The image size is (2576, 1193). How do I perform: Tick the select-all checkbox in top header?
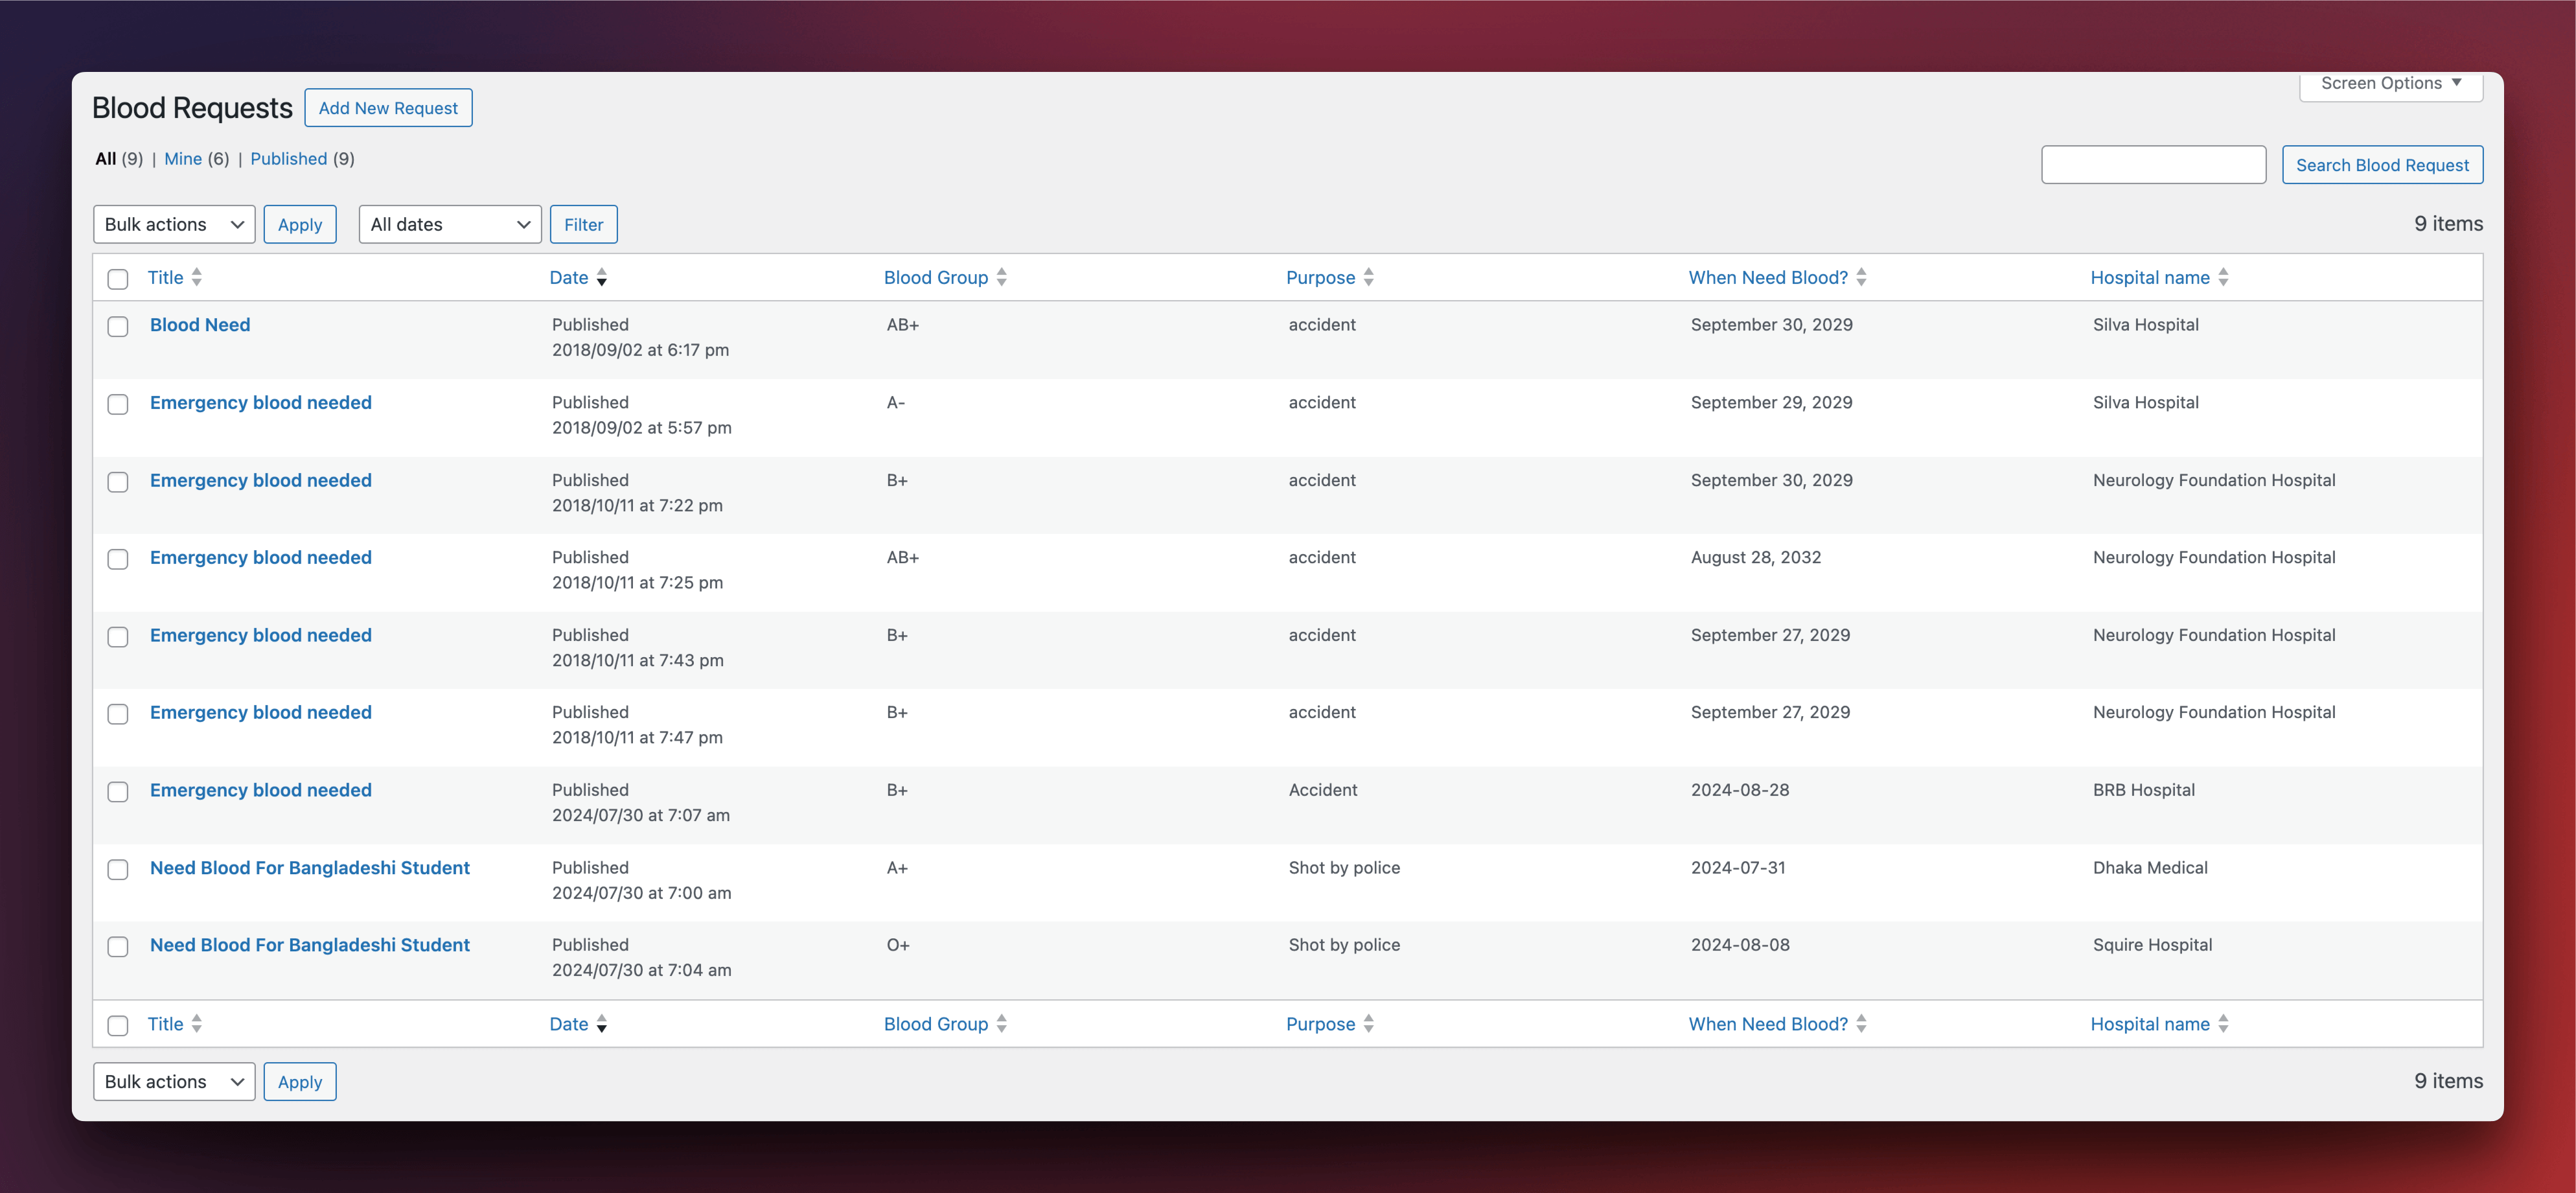tap(118, 279)
